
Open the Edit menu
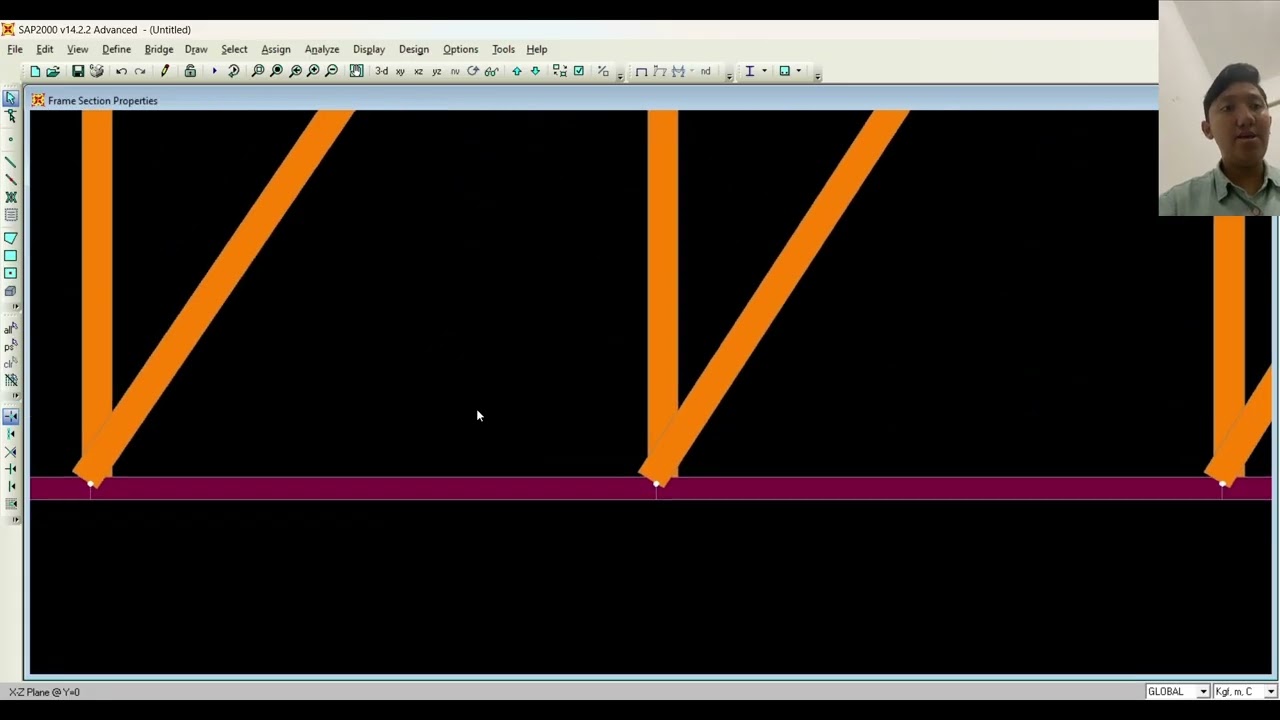click(45, 49)
